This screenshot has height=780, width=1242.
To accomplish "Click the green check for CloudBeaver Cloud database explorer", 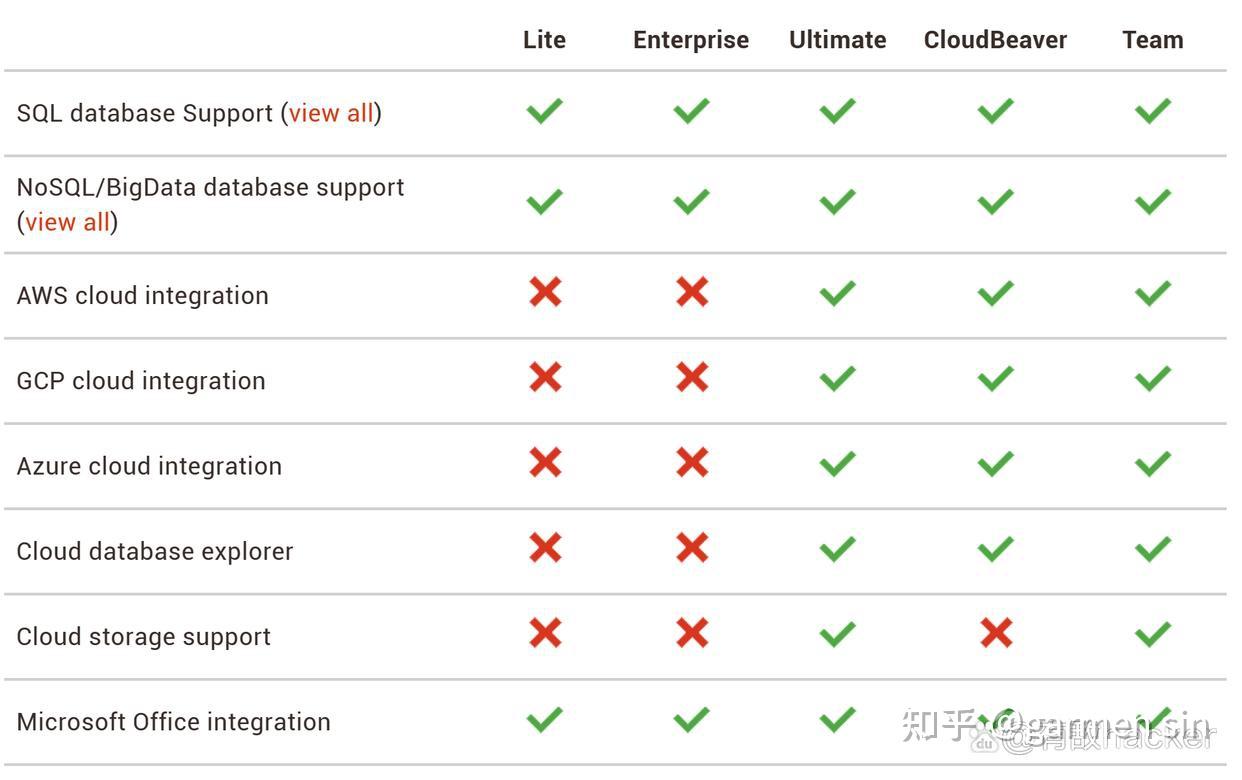I will [x=995, y=548].
